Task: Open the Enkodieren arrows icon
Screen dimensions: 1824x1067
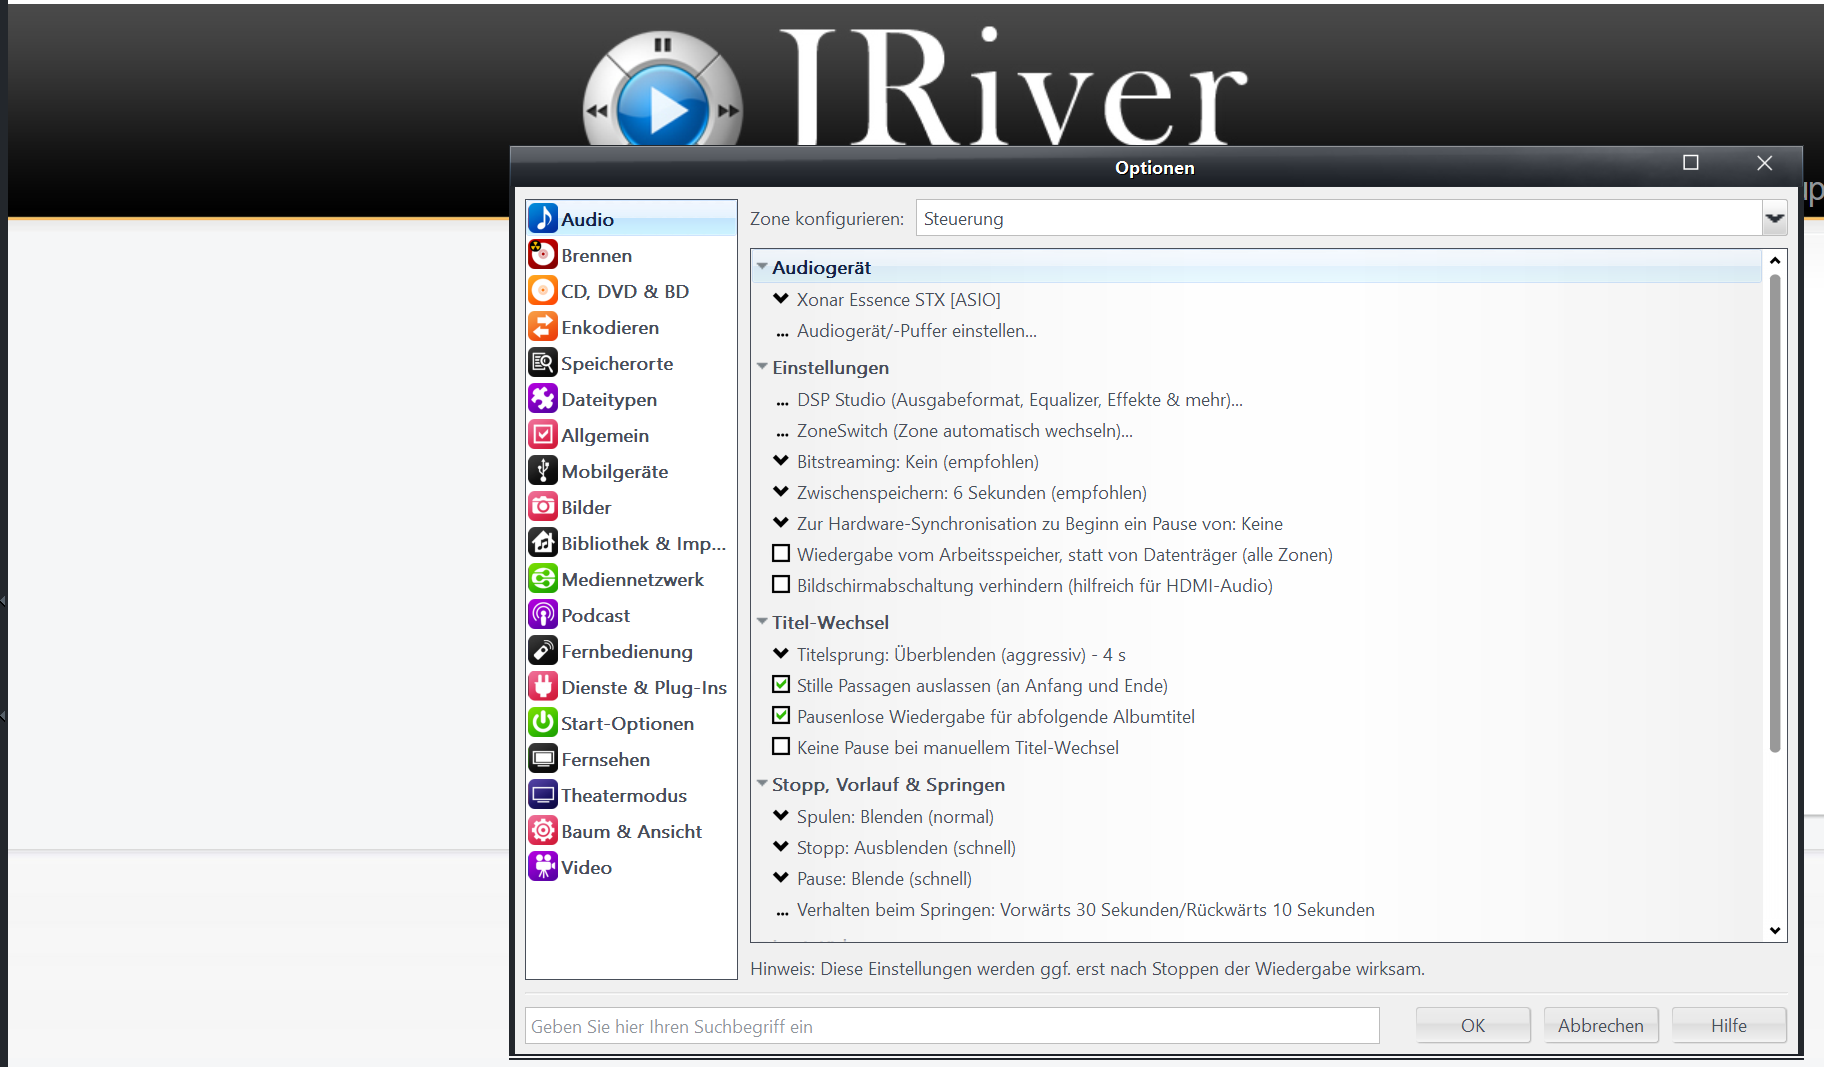Action: point(543,326)
